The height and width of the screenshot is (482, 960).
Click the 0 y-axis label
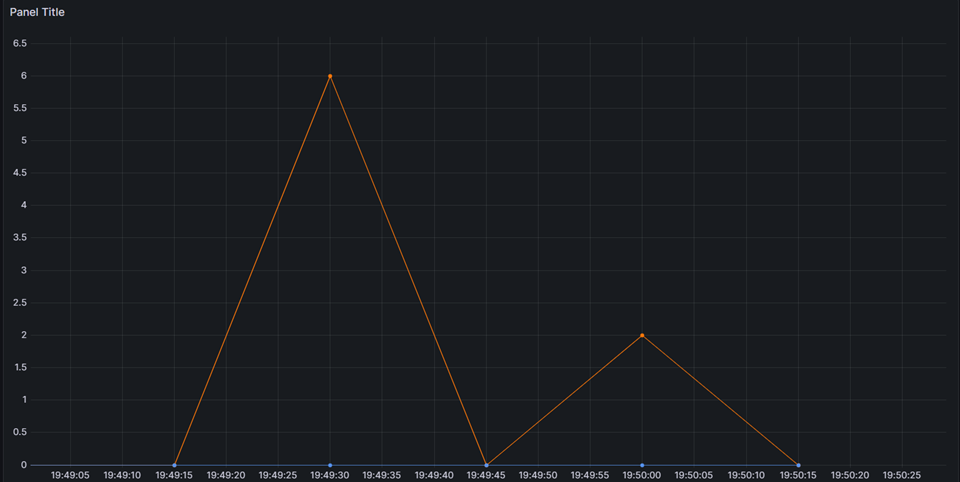(x=24, y=465)
